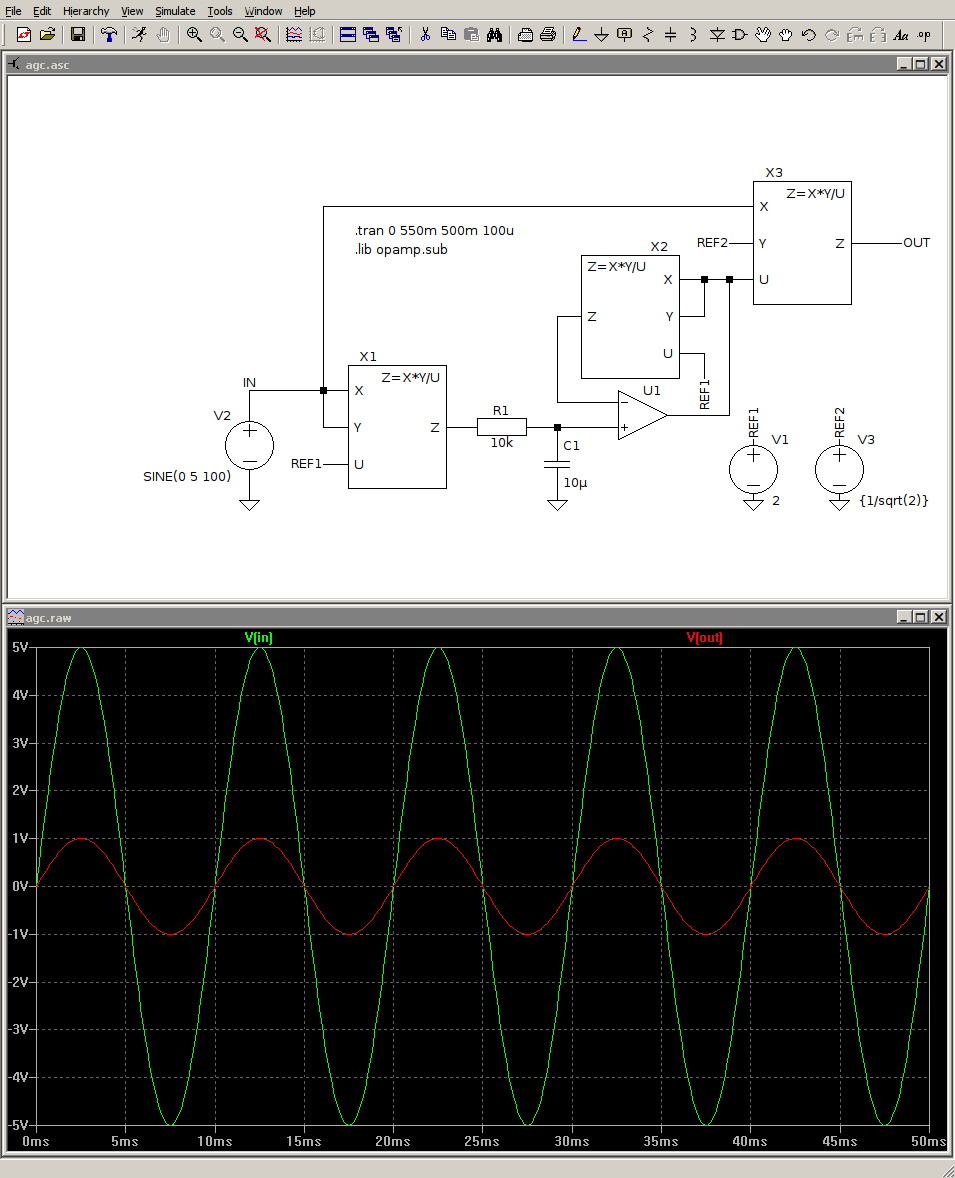
Task: Add text with the Aa icon
Action: point(901,35)
